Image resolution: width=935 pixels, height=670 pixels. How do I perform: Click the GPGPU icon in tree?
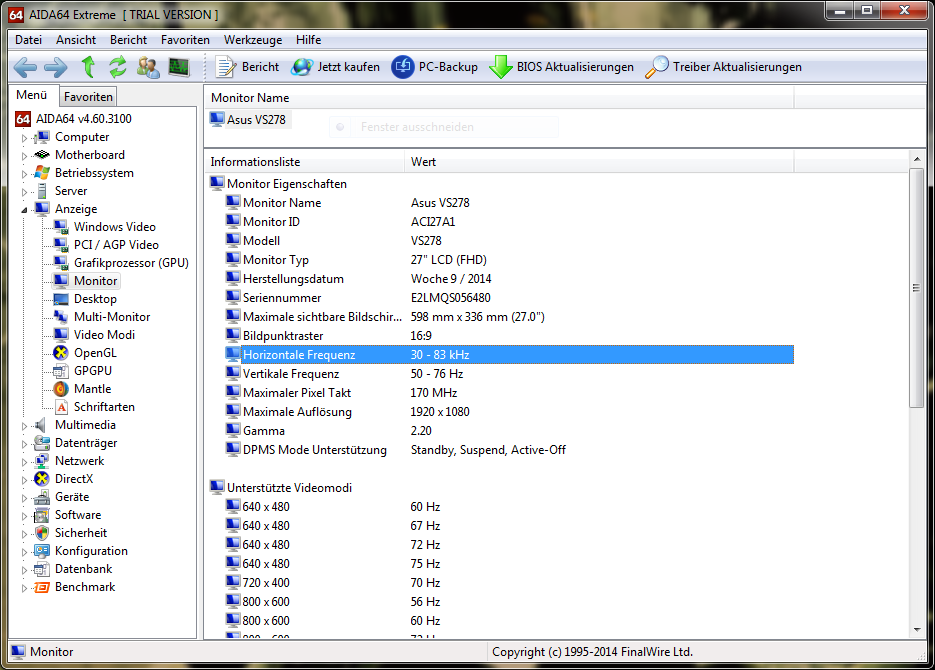(x=60, y=371)
